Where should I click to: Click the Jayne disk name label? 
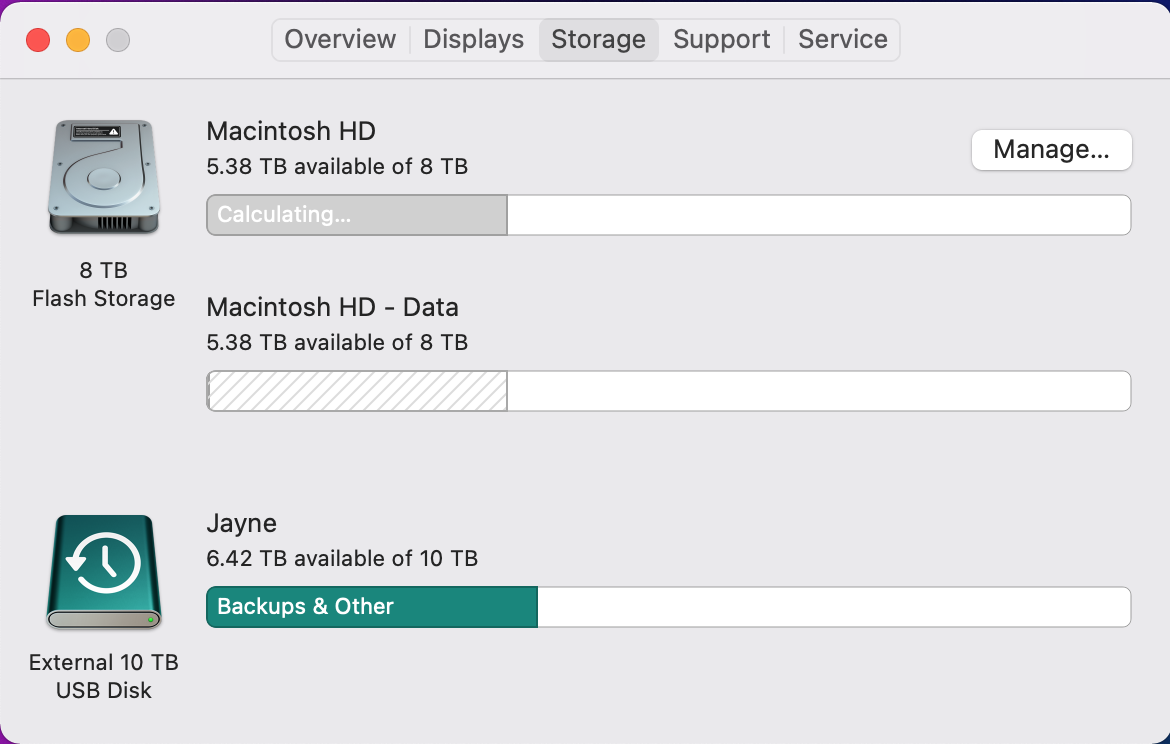click(x=241, y=523)
